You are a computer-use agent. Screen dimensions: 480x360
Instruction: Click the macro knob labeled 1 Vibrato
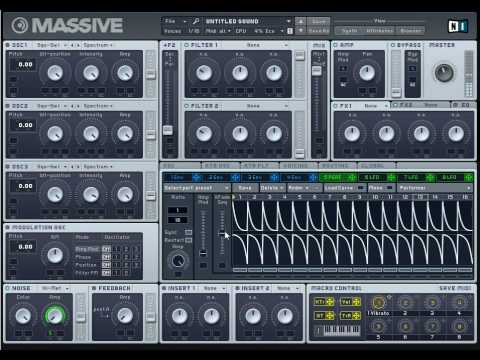(x=378, y=303)
